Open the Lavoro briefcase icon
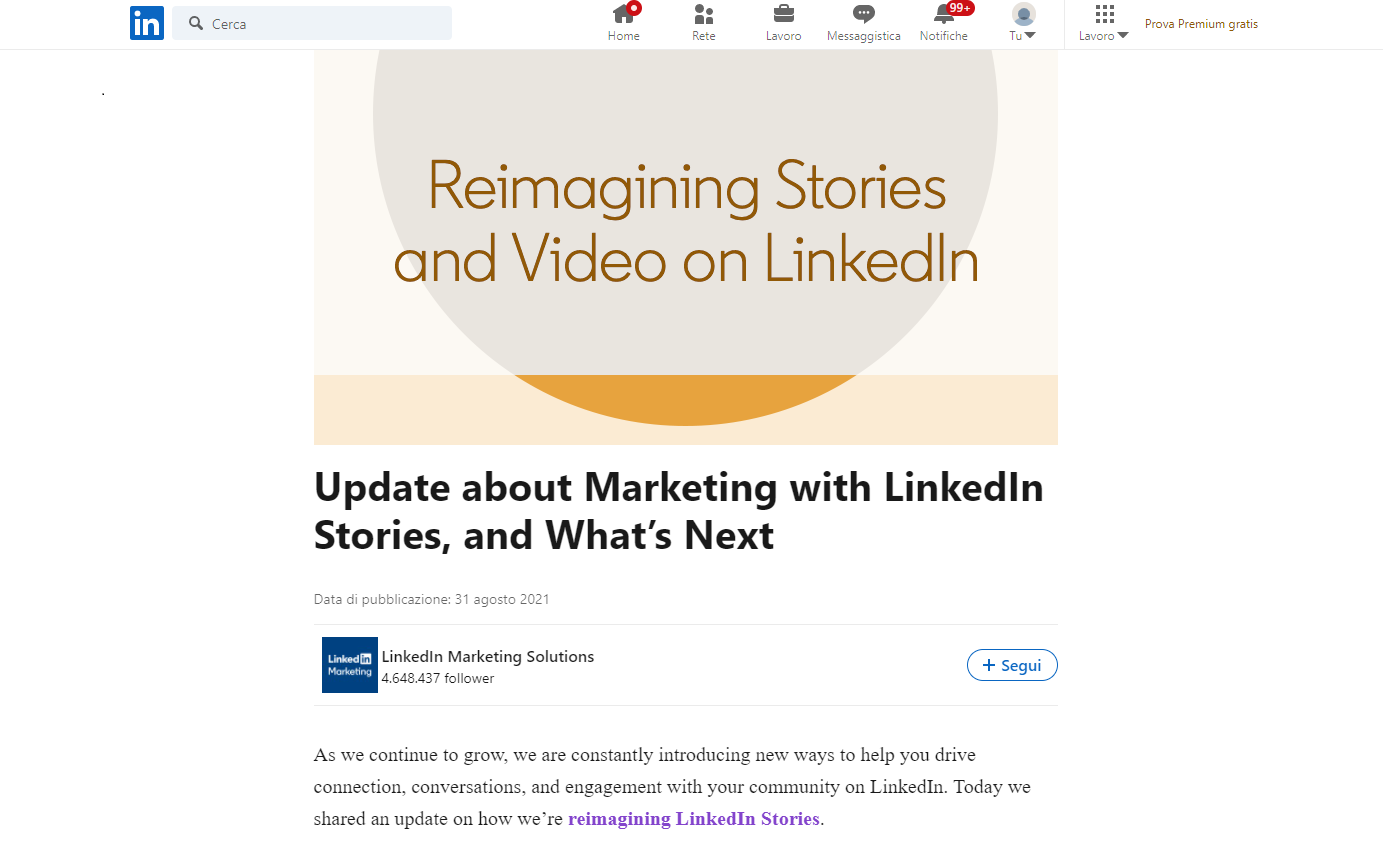 784,14
